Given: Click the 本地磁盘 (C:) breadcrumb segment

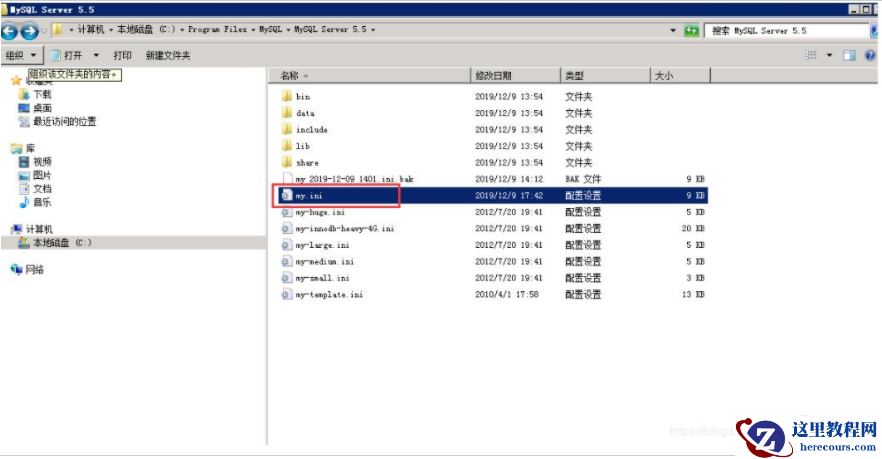Looking at the screenshot, I should point(146,29).
